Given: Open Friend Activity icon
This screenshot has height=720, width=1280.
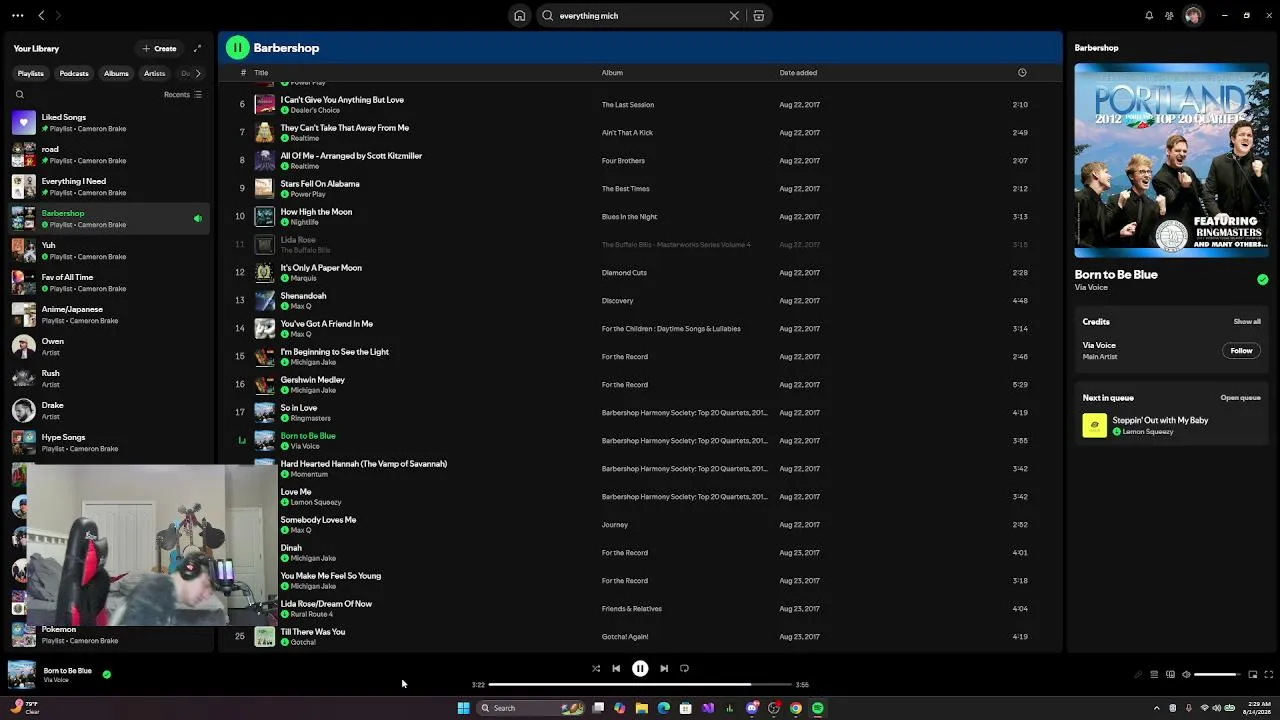Looking at the screenshot, I should [1169, 15].
